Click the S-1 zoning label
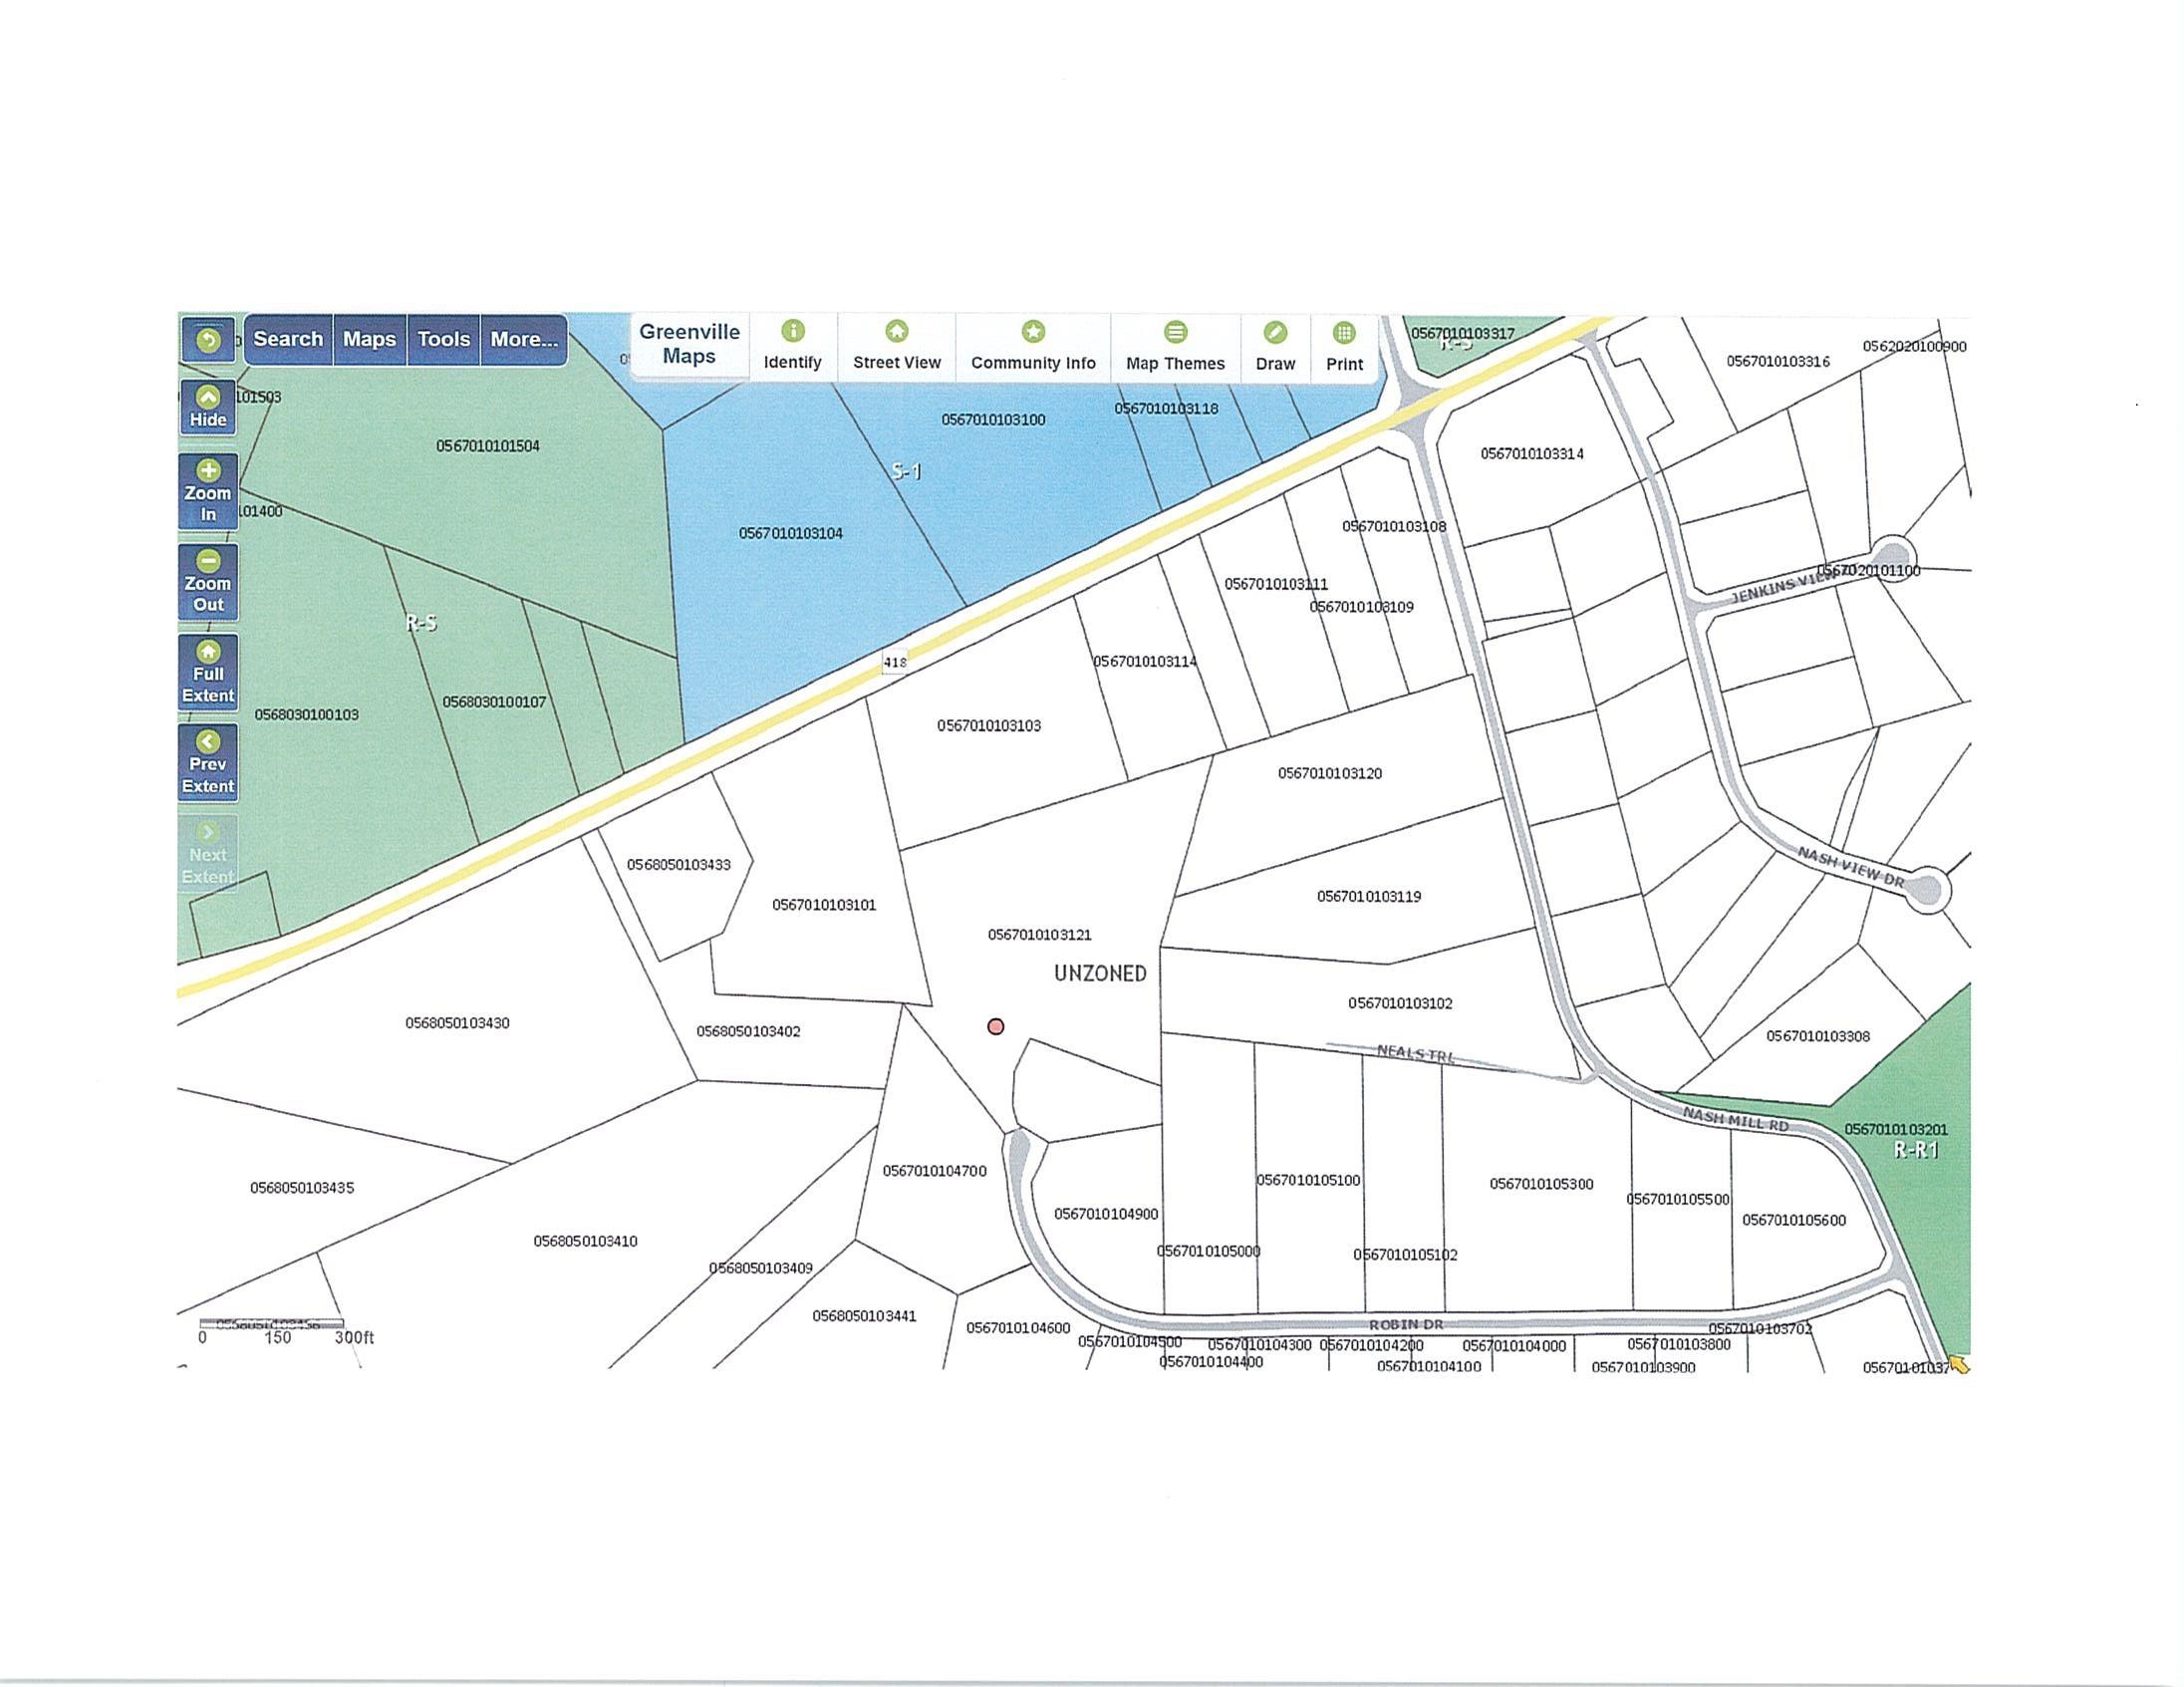The height and width of the screenshot is (1687, 2184). (x=907, y=471)
